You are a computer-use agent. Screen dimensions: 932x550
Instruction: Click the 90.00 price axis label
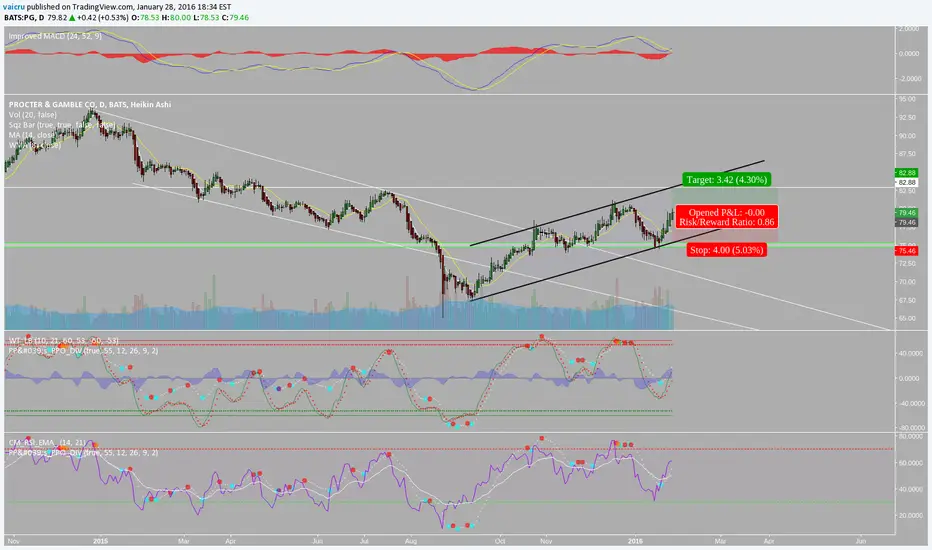[907, 136]
